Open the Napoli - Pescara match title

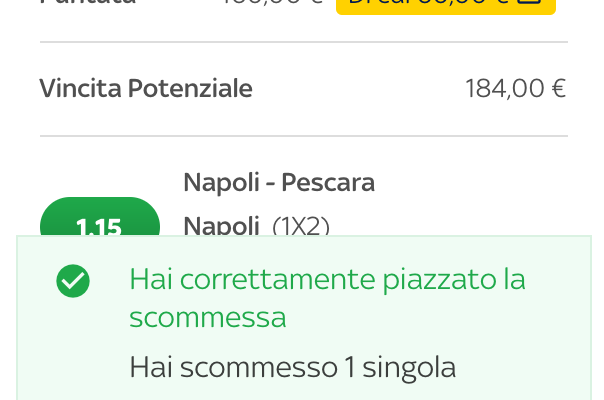point(279,182)
